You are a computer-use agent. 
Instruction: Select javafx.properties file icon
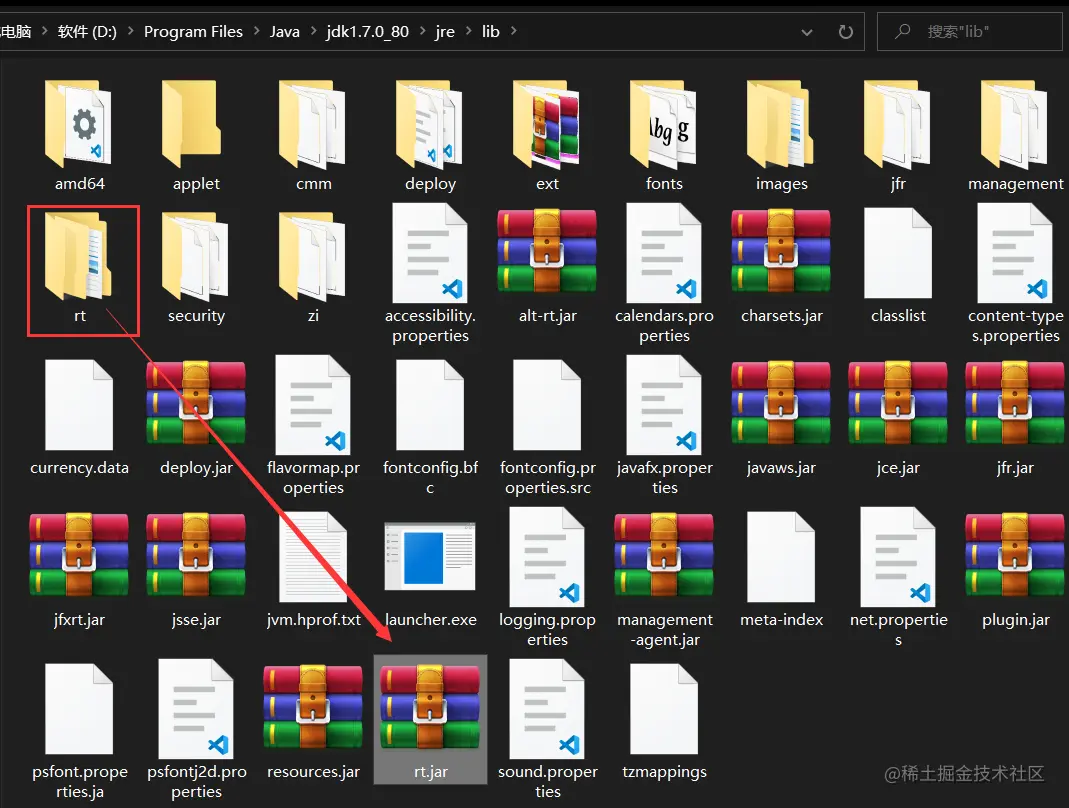pyautogui.click(x=664, y=405)
